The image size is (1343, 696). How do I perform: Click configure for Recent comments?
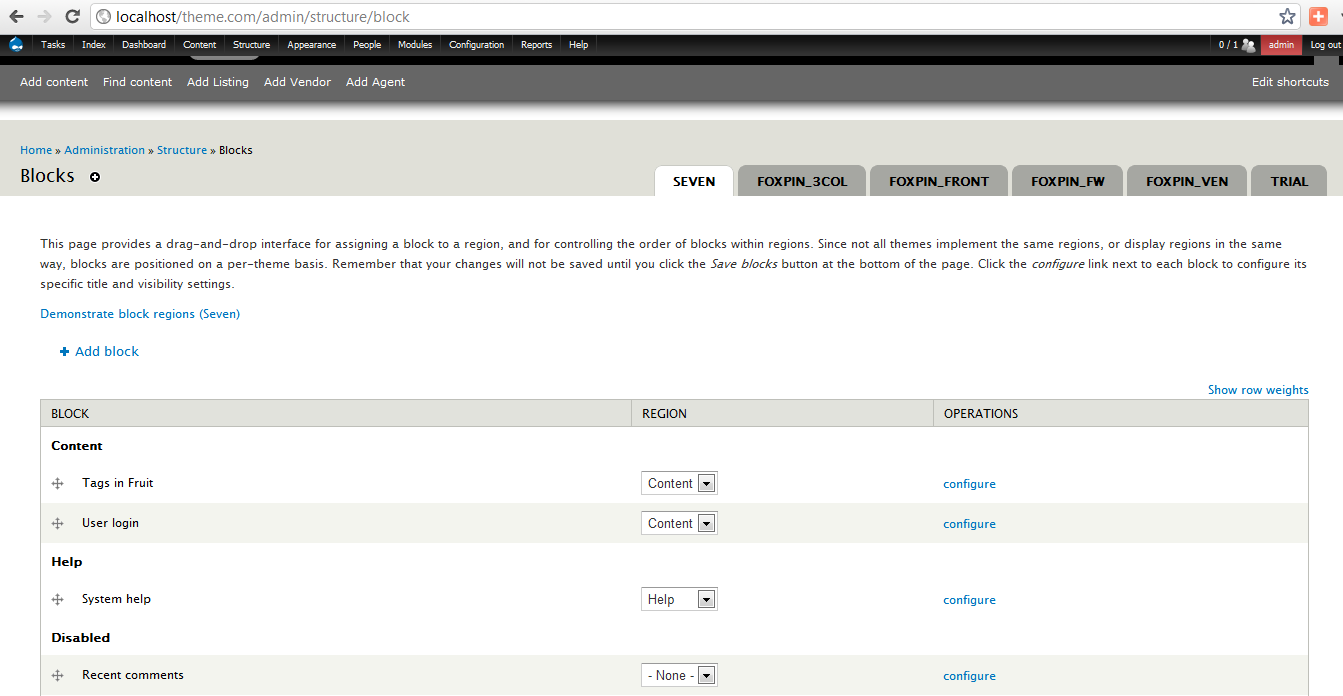pos(969,676)
